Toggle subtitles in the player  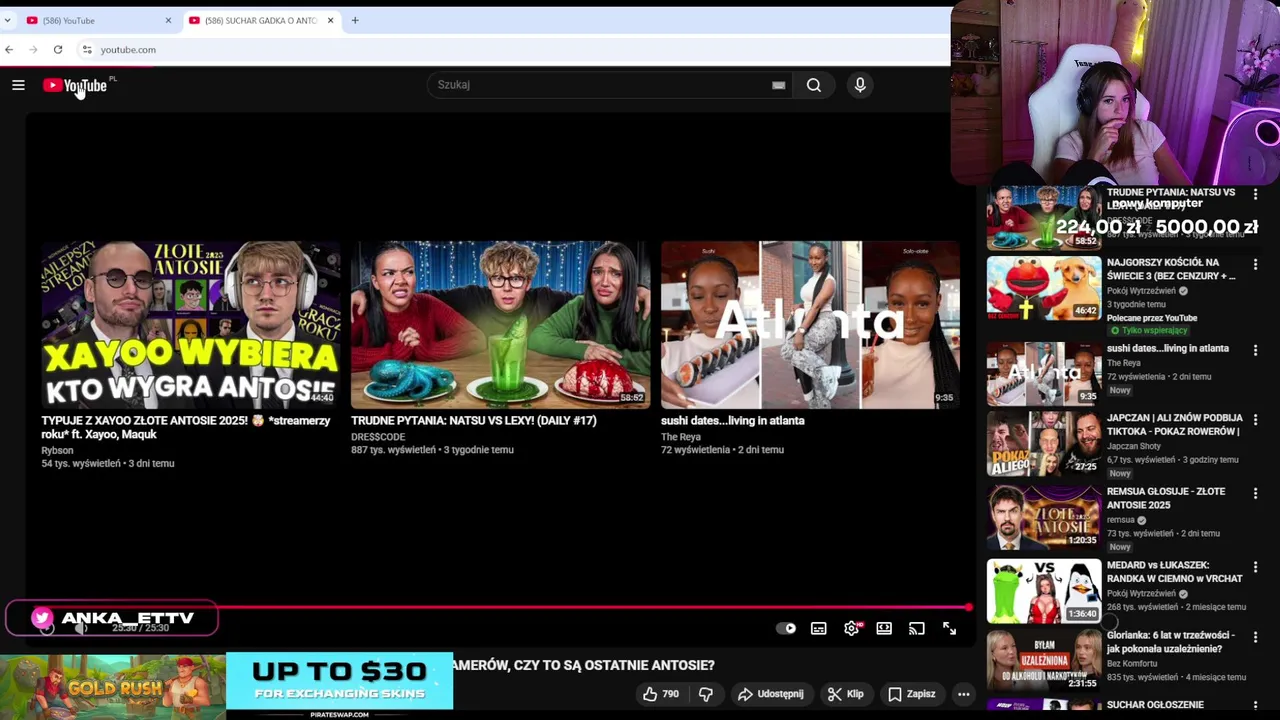(819, 628)
